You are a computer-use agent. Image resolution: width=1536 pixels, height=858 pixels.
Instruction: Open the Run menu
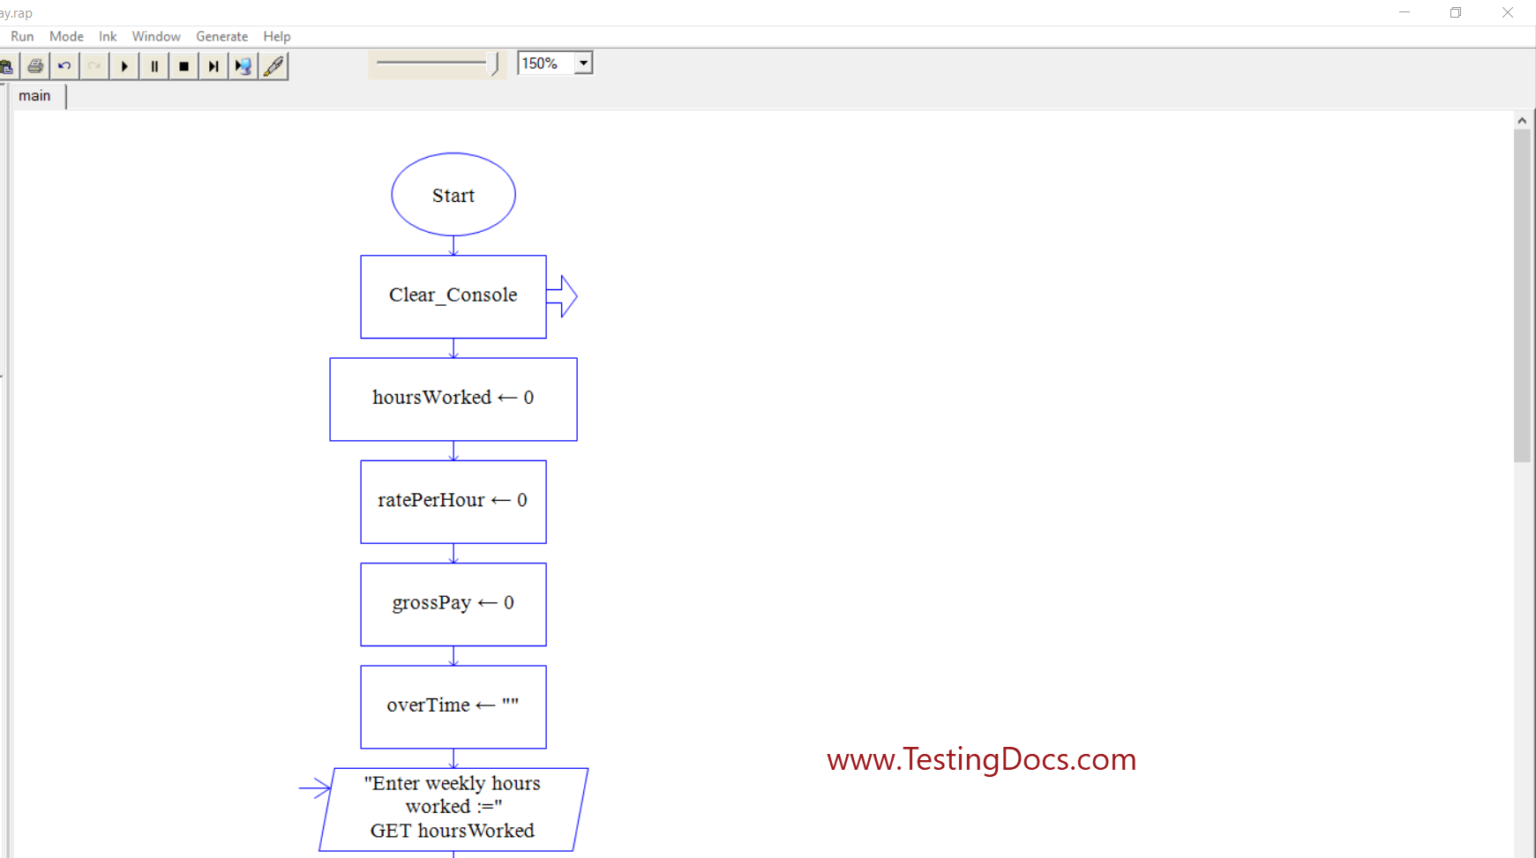(x=22, y=36)
